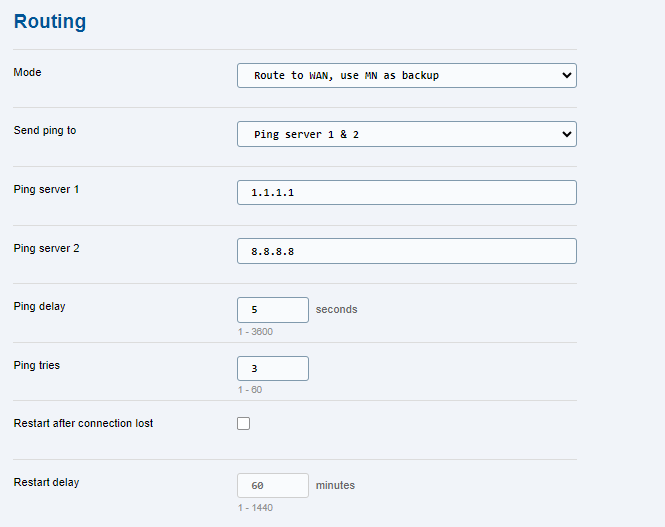Screen dimensions: 665x527
Task: Focus the Ping server 2 field containing 8.8.8.8
Action: 406,251
